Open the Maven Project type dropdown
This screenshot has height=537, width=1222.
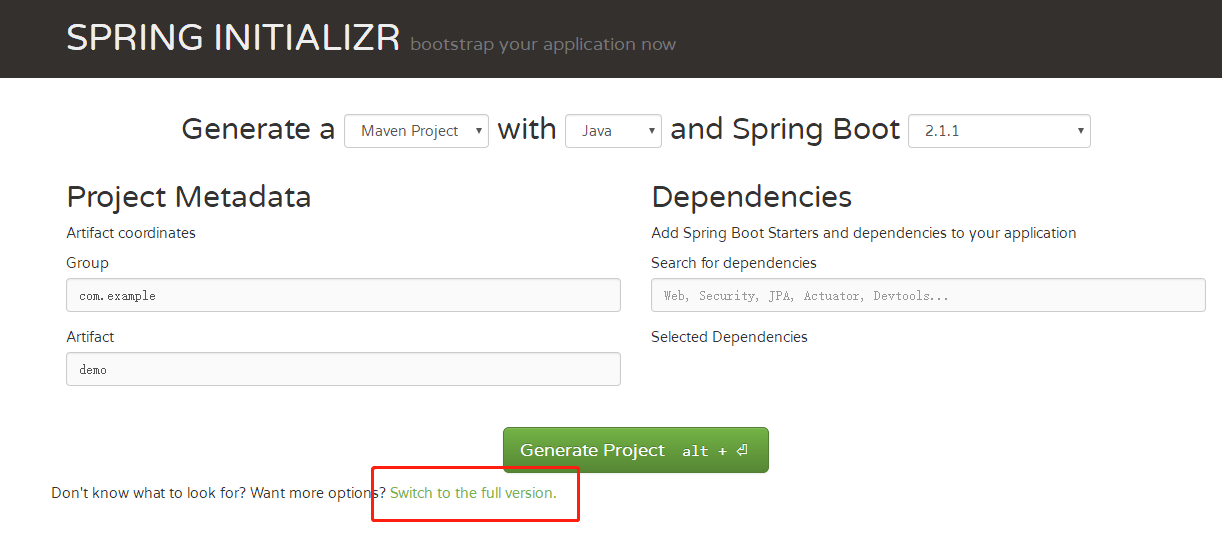point(416,131)
